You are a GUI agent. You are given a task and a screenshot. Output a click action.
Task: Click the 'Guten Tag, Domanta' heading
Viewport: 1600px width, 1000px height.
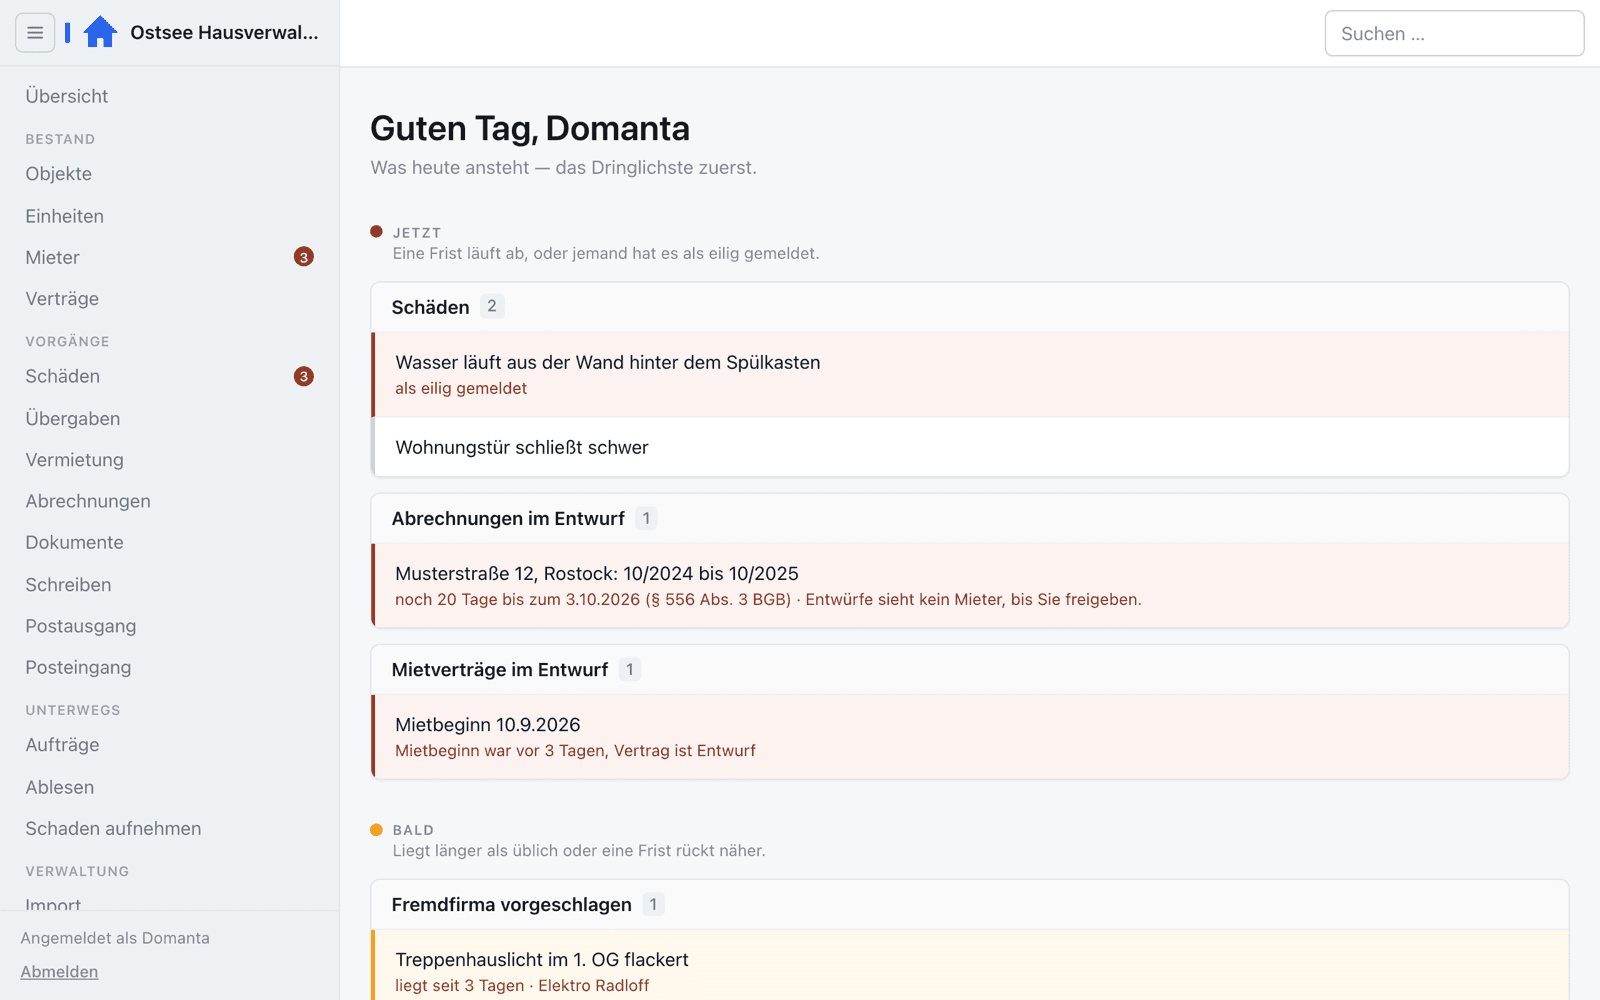[x=530, y=128]
